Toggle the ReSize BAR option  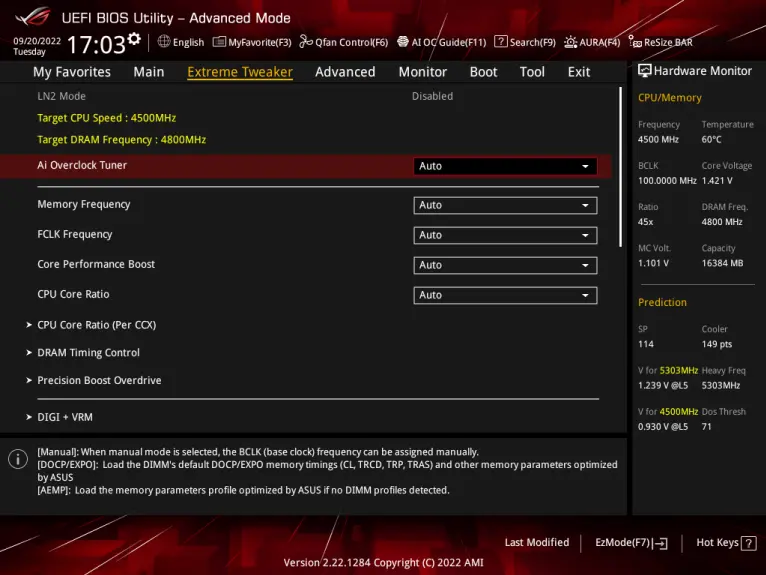click(660, 42)
